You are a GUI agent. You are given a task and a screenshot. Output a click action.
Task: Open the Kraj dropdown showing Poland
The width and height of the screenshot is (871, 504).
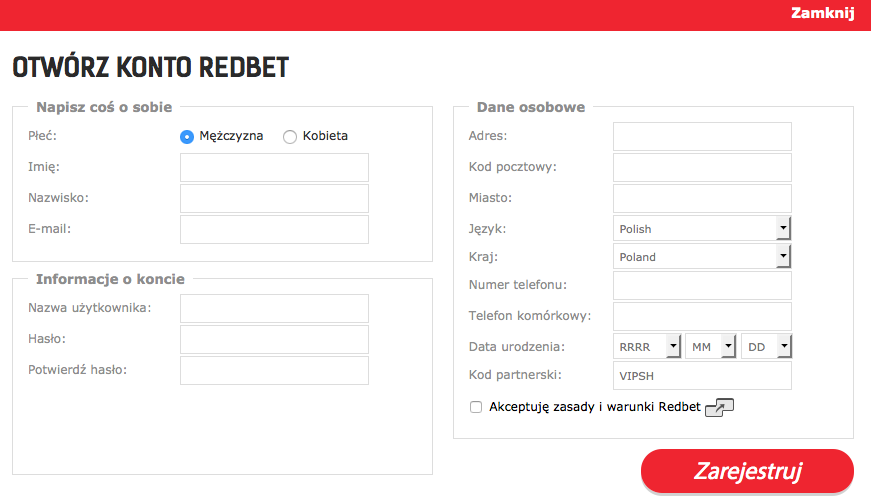(x=702, y=256)
